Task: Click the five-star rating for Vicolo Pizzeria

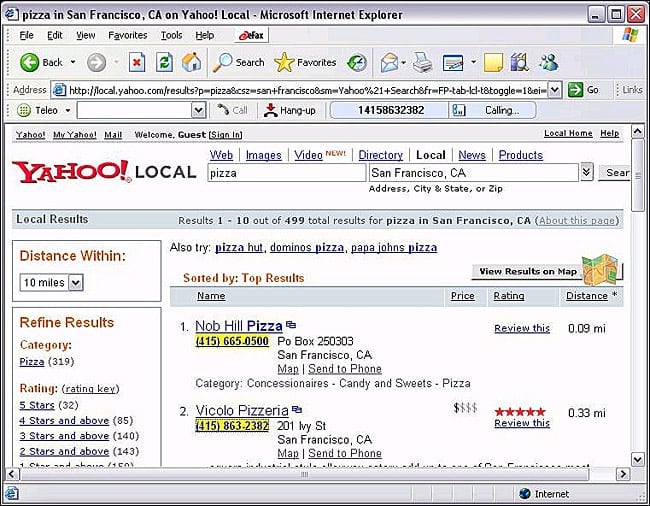Action: click(x=520, y=412)
